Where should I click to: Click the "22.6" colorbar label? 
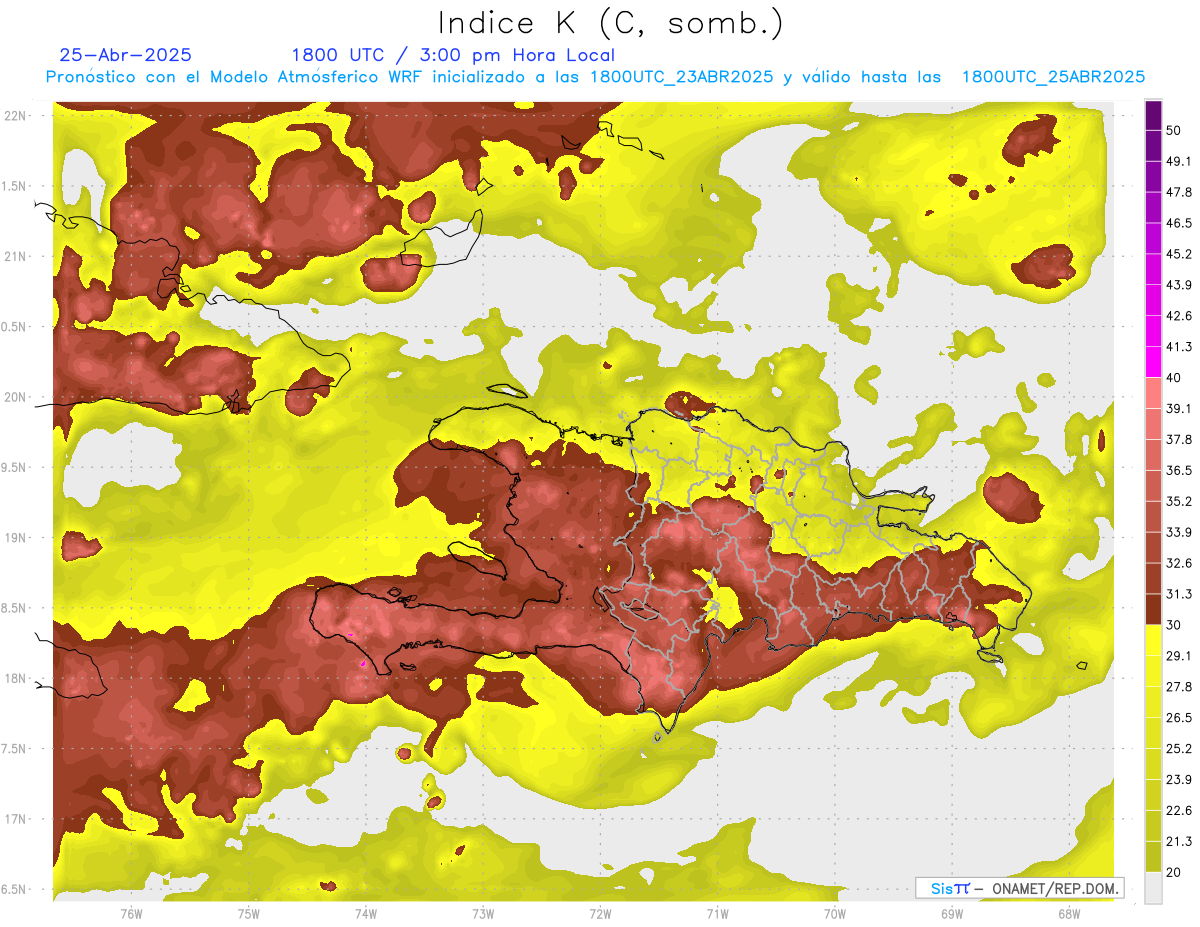1179,810
